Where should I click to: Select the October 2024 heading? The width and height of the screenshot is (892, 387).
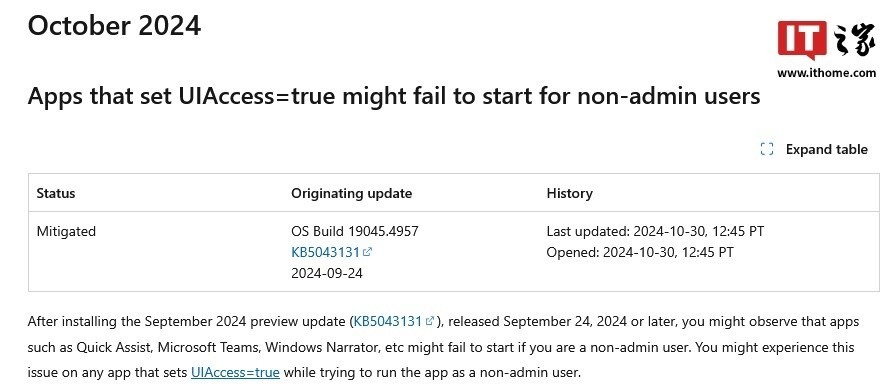[114, 26]
